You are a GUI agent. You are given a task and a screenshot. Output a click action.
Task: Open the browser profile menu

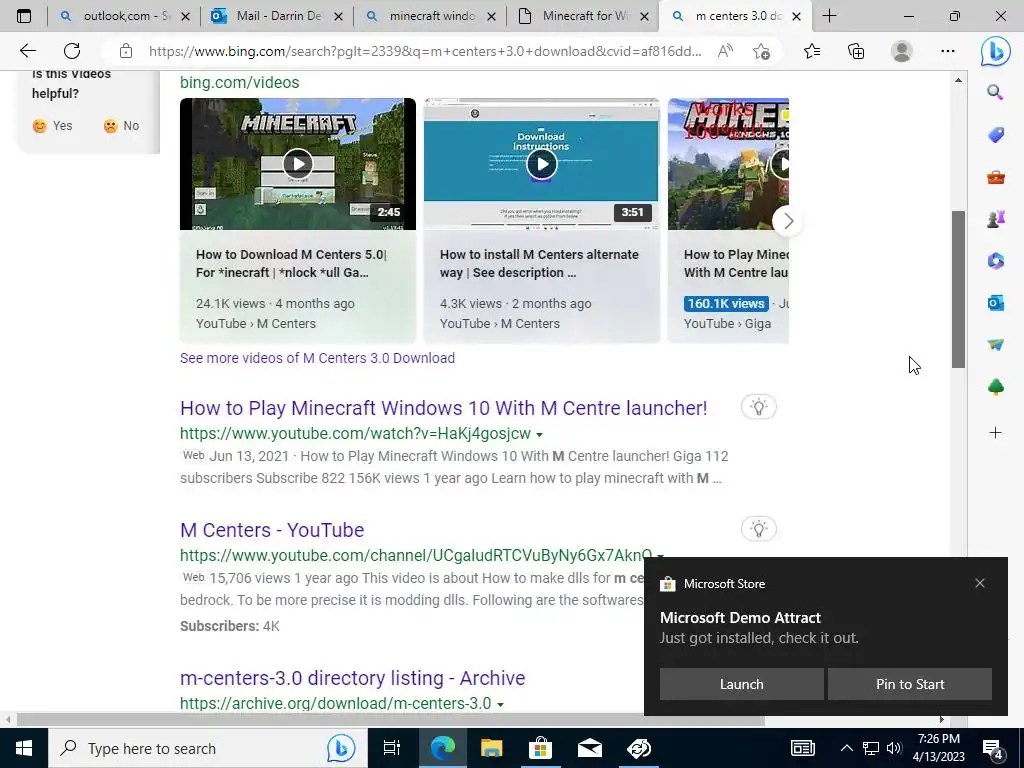[902, 51]
